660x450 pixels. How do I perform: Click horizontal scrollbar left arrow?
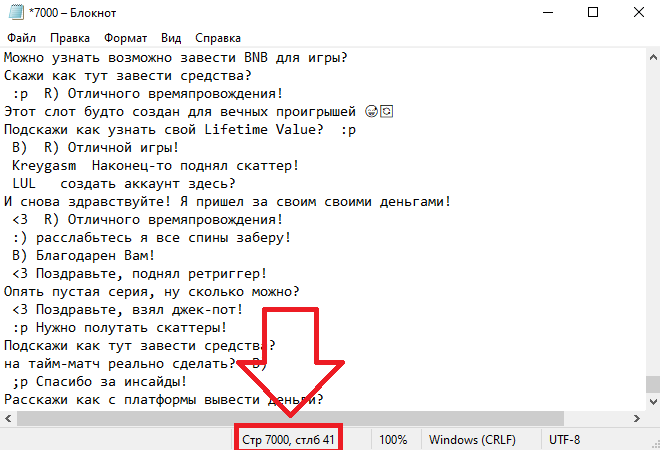click(8, 418)
